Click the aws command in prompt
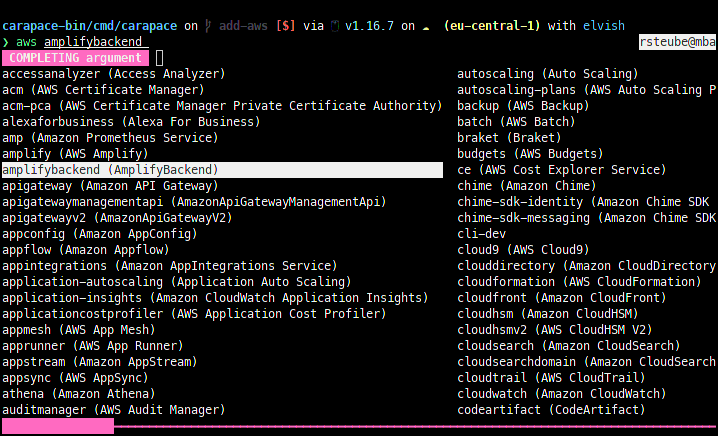The width and height of the screenshot is (718, 436). pos(26,42)
